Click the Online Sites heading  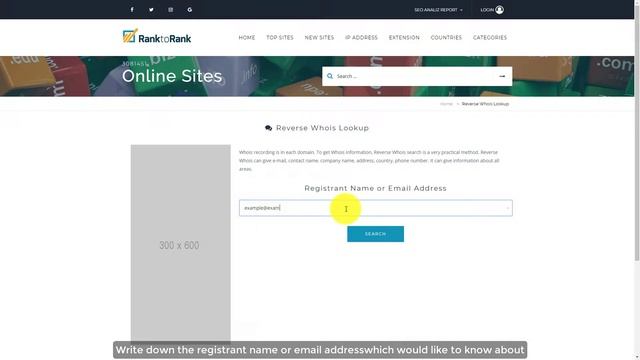pyautogui.click(x=172, y=76)
